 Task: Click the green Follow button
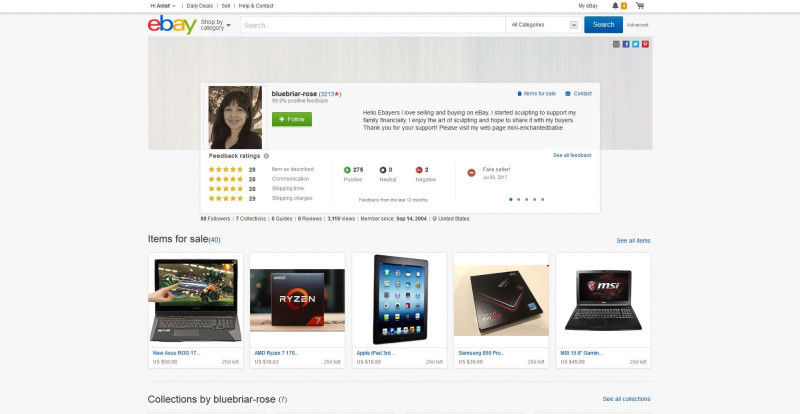pos(292,119)
